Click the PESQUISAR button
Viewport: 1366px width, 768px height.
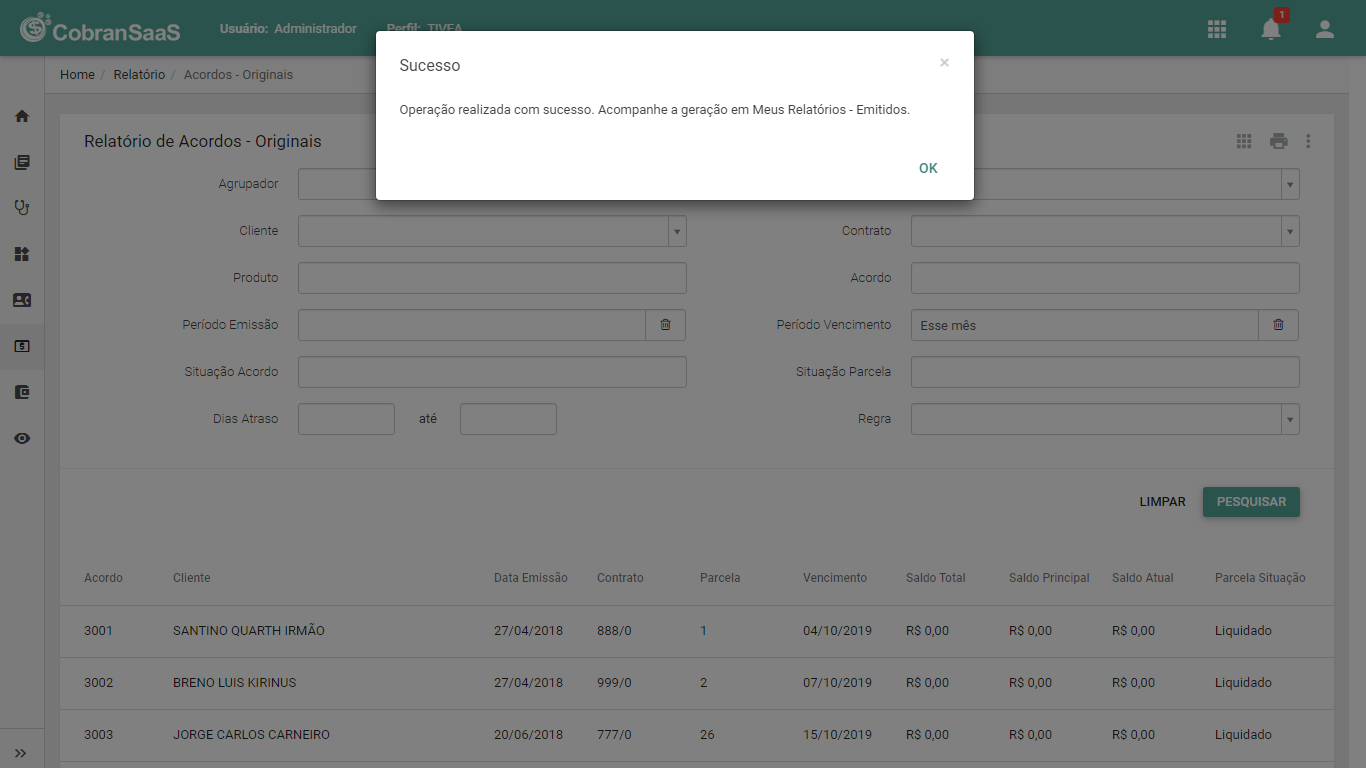pyautogui.click(x=1251, y=502)
